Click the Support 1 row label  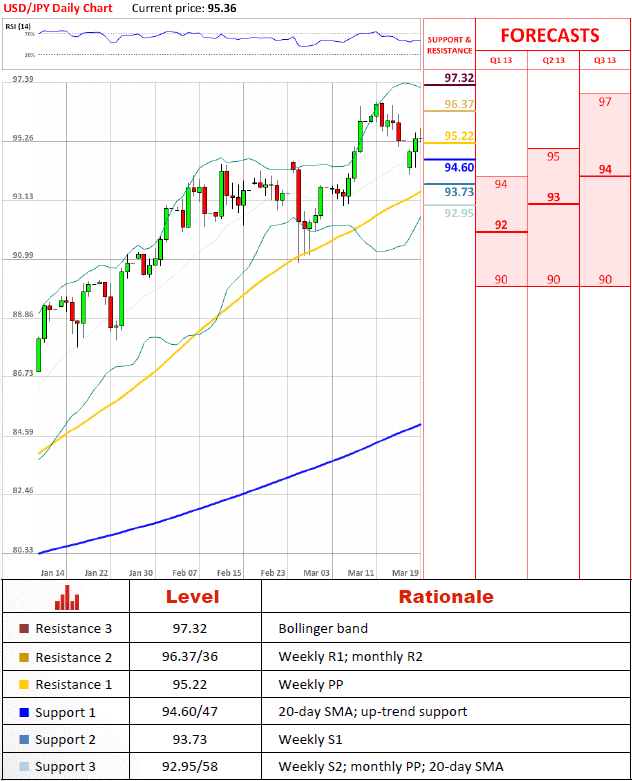[x=65, y=713]
